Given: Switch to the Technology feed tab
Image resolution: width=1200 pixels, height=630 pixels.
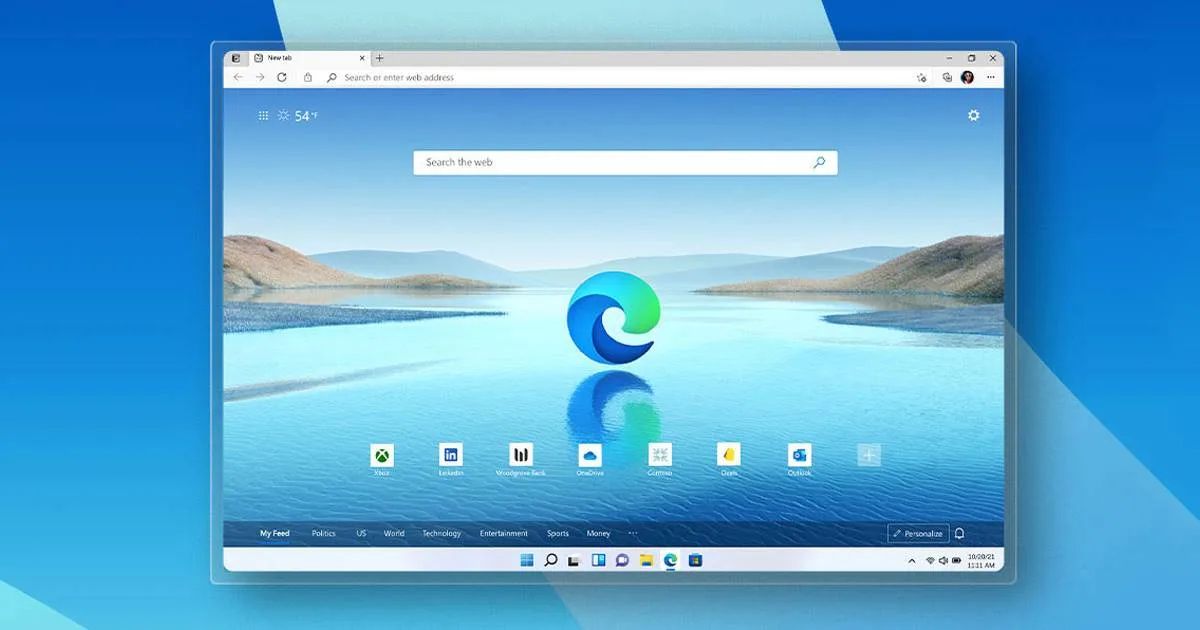Looking at the screenshot, I should point(441,534).
